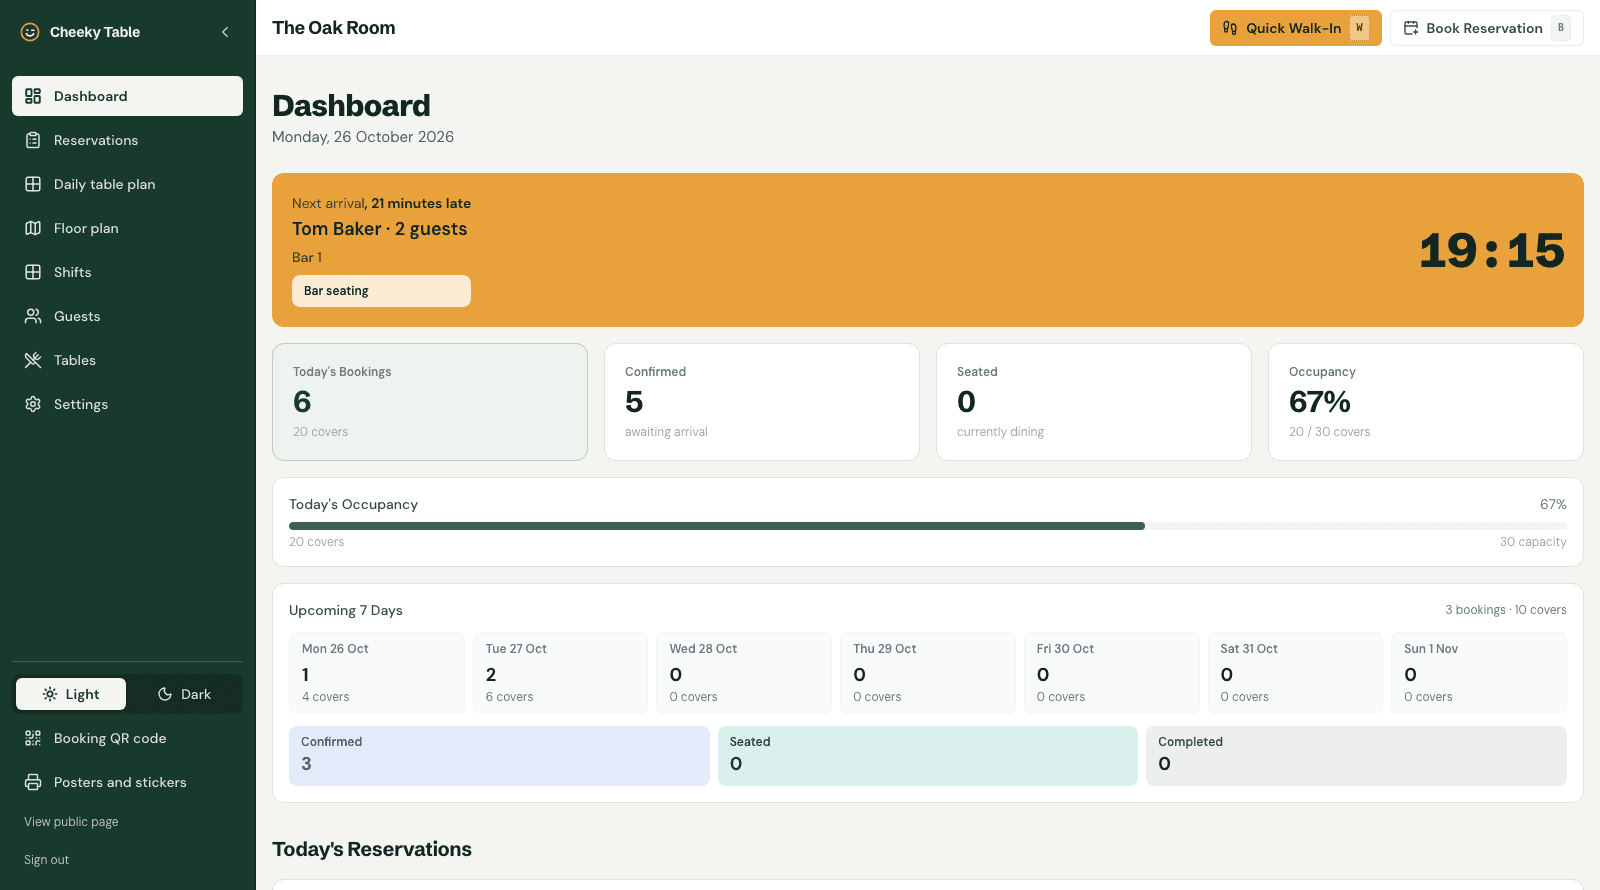Click the blue Confirmed 3 status box
Image resolution: width=1600 pixels, height=890 pixels.
499,756
